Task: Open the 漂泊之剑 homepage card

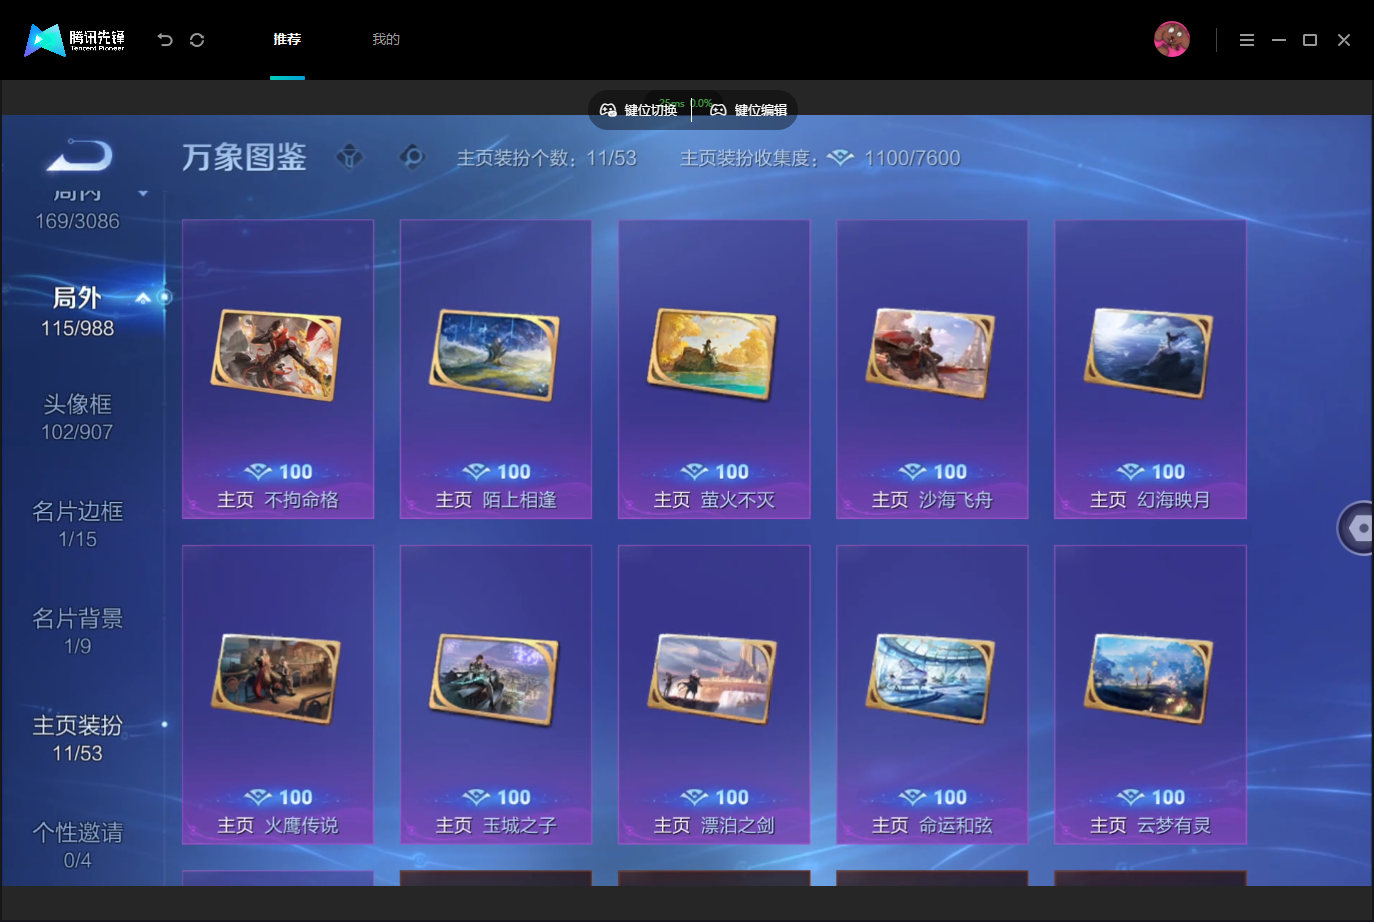Action: 714,695
